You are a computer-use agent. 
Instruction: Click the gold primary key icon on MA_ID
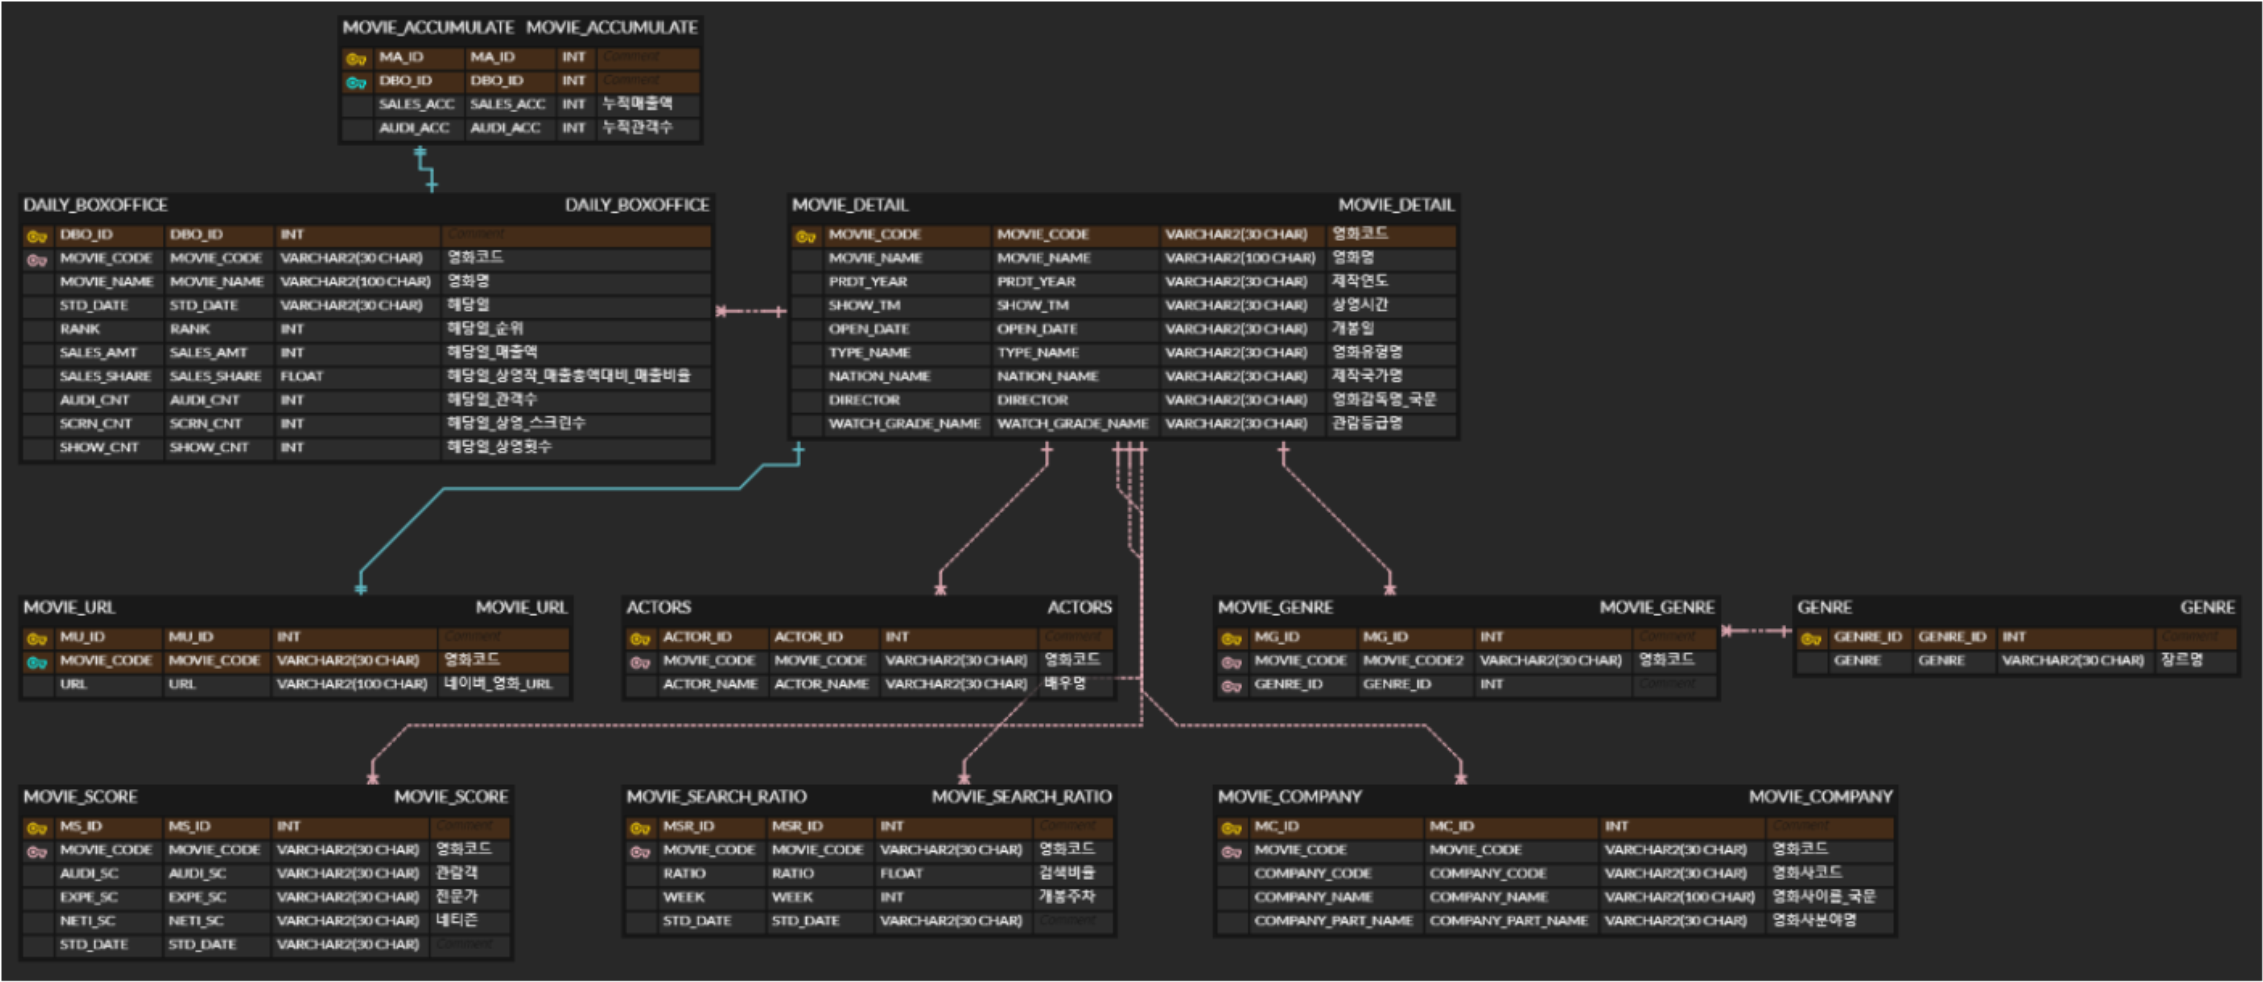354,57
